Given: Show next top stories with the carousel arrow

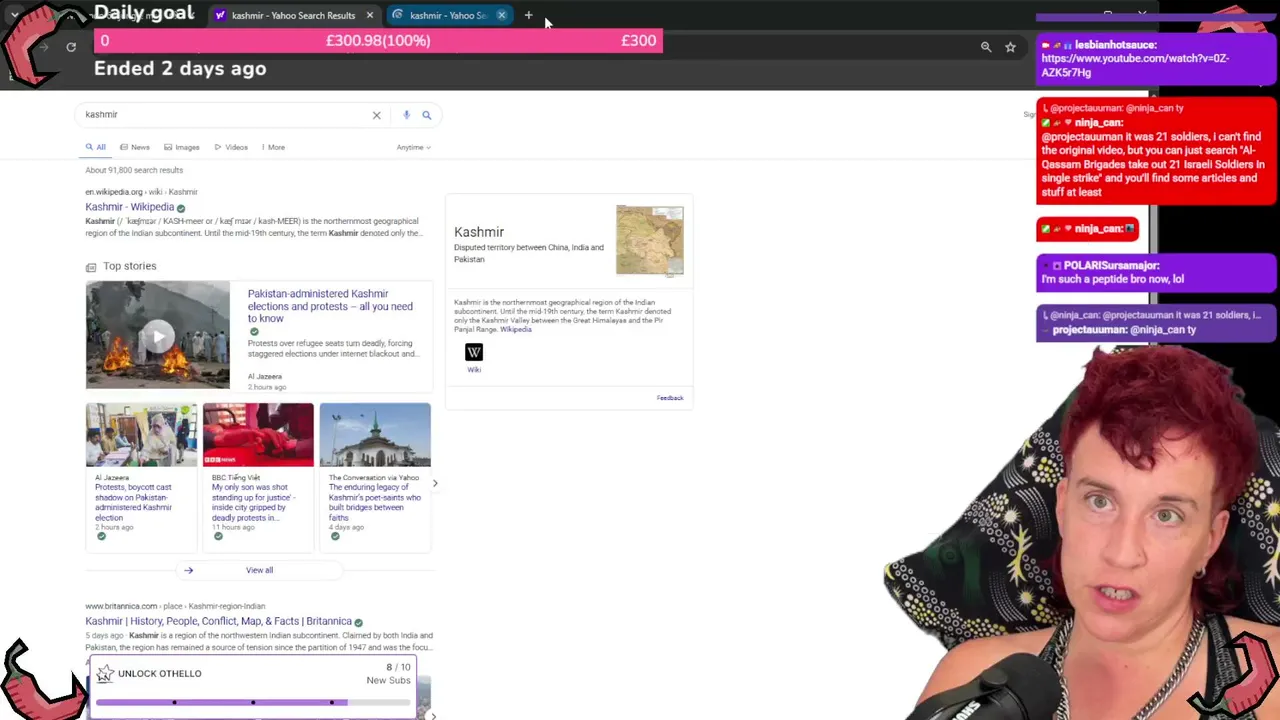Looking at the screenshot, I should tap(434, 483).
